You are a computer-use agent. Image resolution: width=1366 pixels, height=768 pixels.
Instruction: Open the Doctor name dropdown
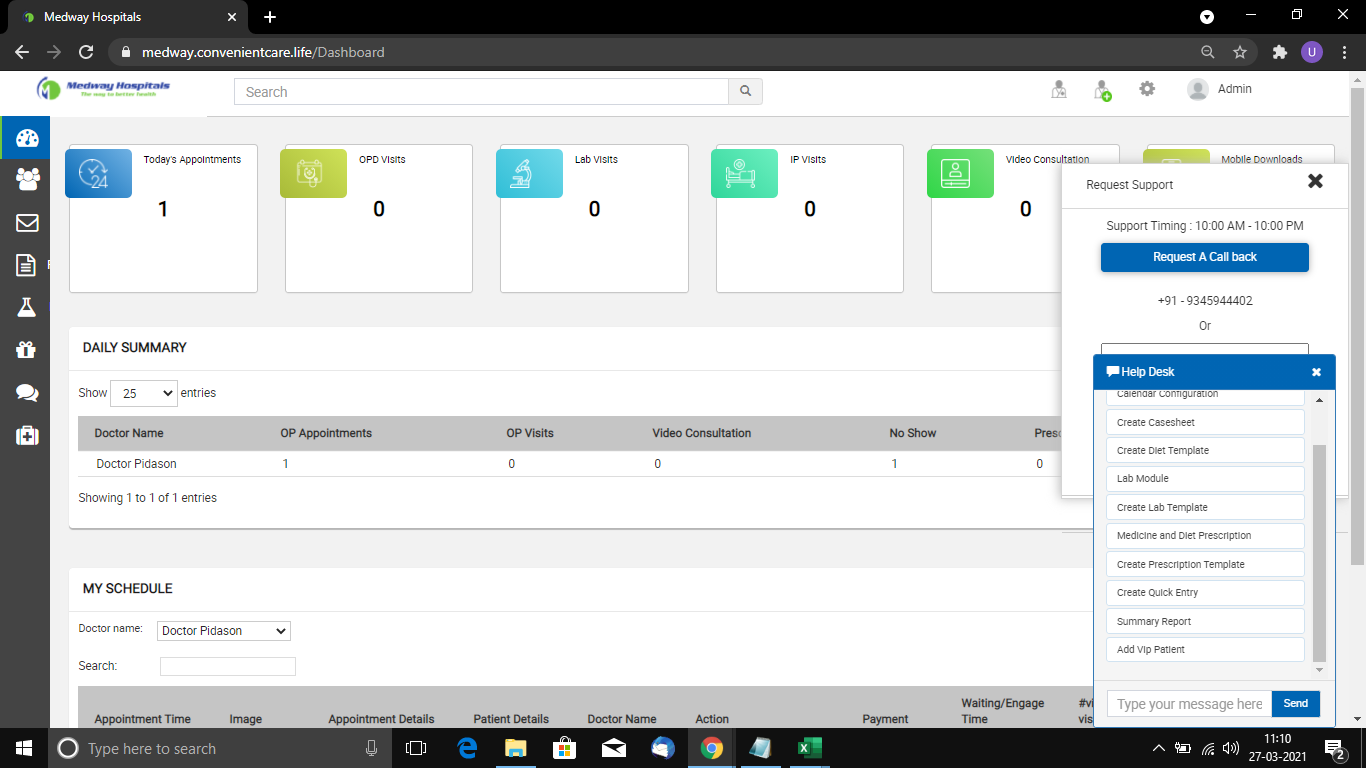pos(224,631)
